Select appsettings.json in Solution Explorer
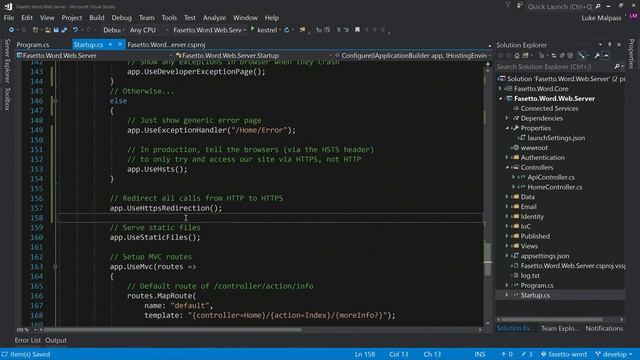Viewport: 640px width, 360px height. point(544,256)
